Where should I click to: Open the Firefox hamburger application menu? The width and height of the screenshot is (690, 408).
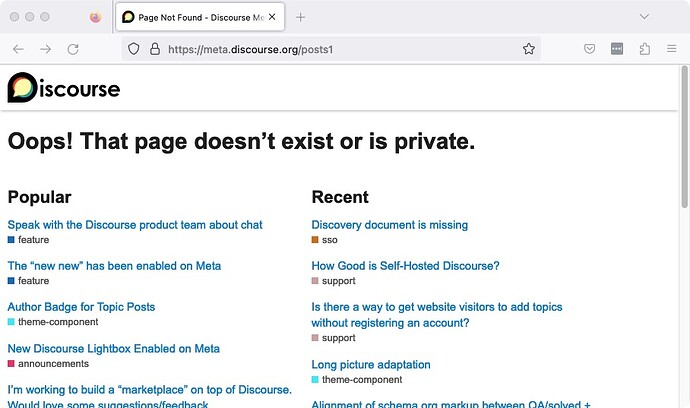coord(672,49)
